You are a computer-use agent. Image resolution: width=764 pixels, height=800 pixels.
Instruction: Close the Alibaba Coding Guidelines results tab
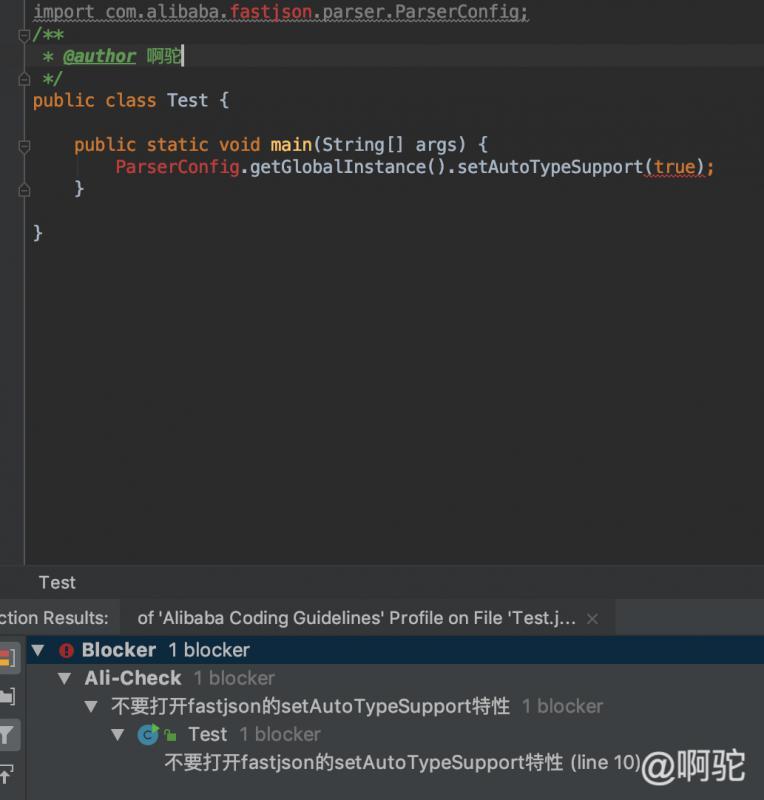coord(592,618)
